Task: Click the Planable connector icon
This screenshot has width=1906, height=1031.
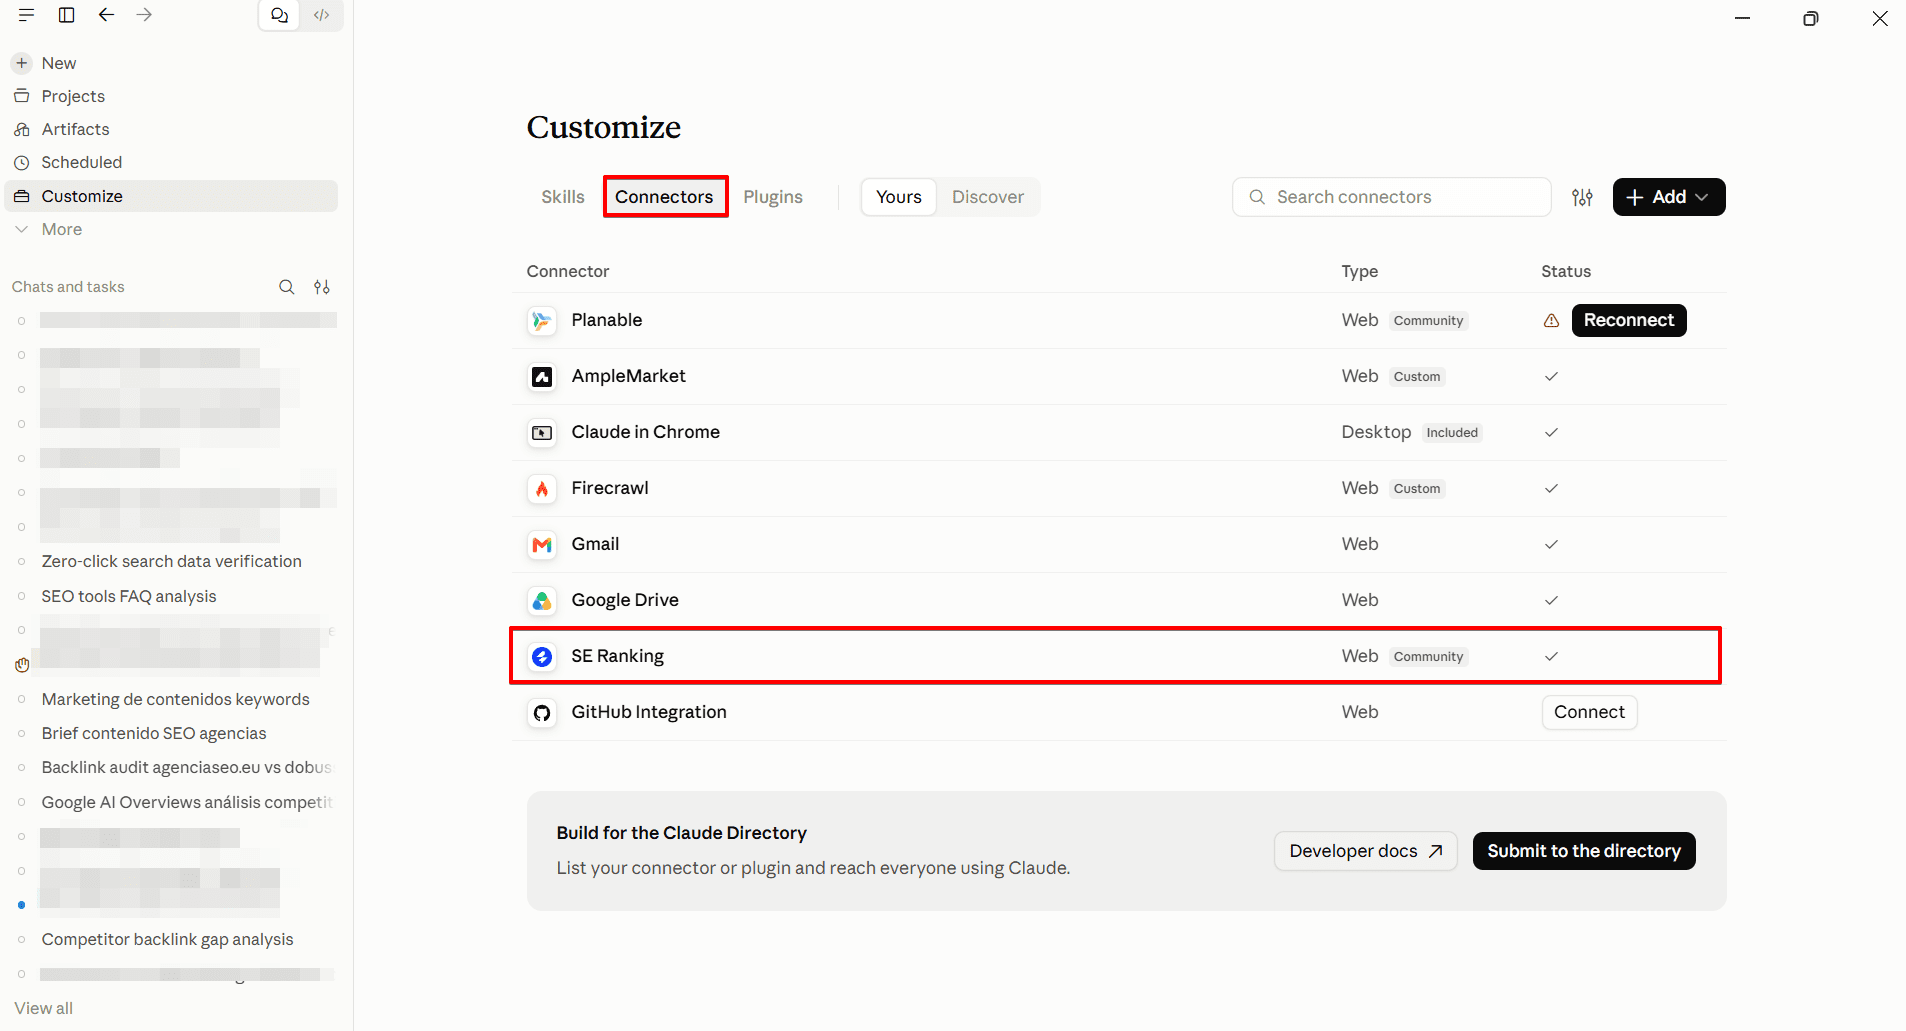Action: [542, 321]
